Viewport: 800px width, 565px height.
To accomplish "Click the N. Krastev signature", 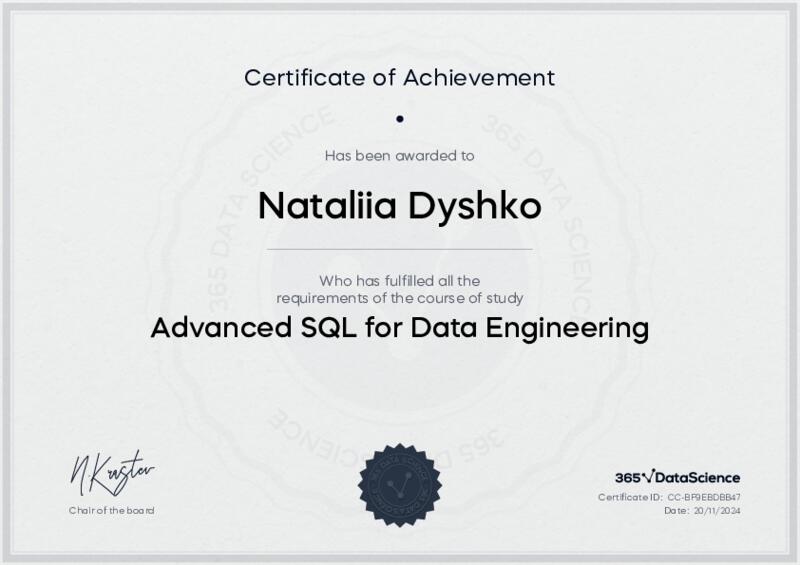I will click(x=112, y=474).
